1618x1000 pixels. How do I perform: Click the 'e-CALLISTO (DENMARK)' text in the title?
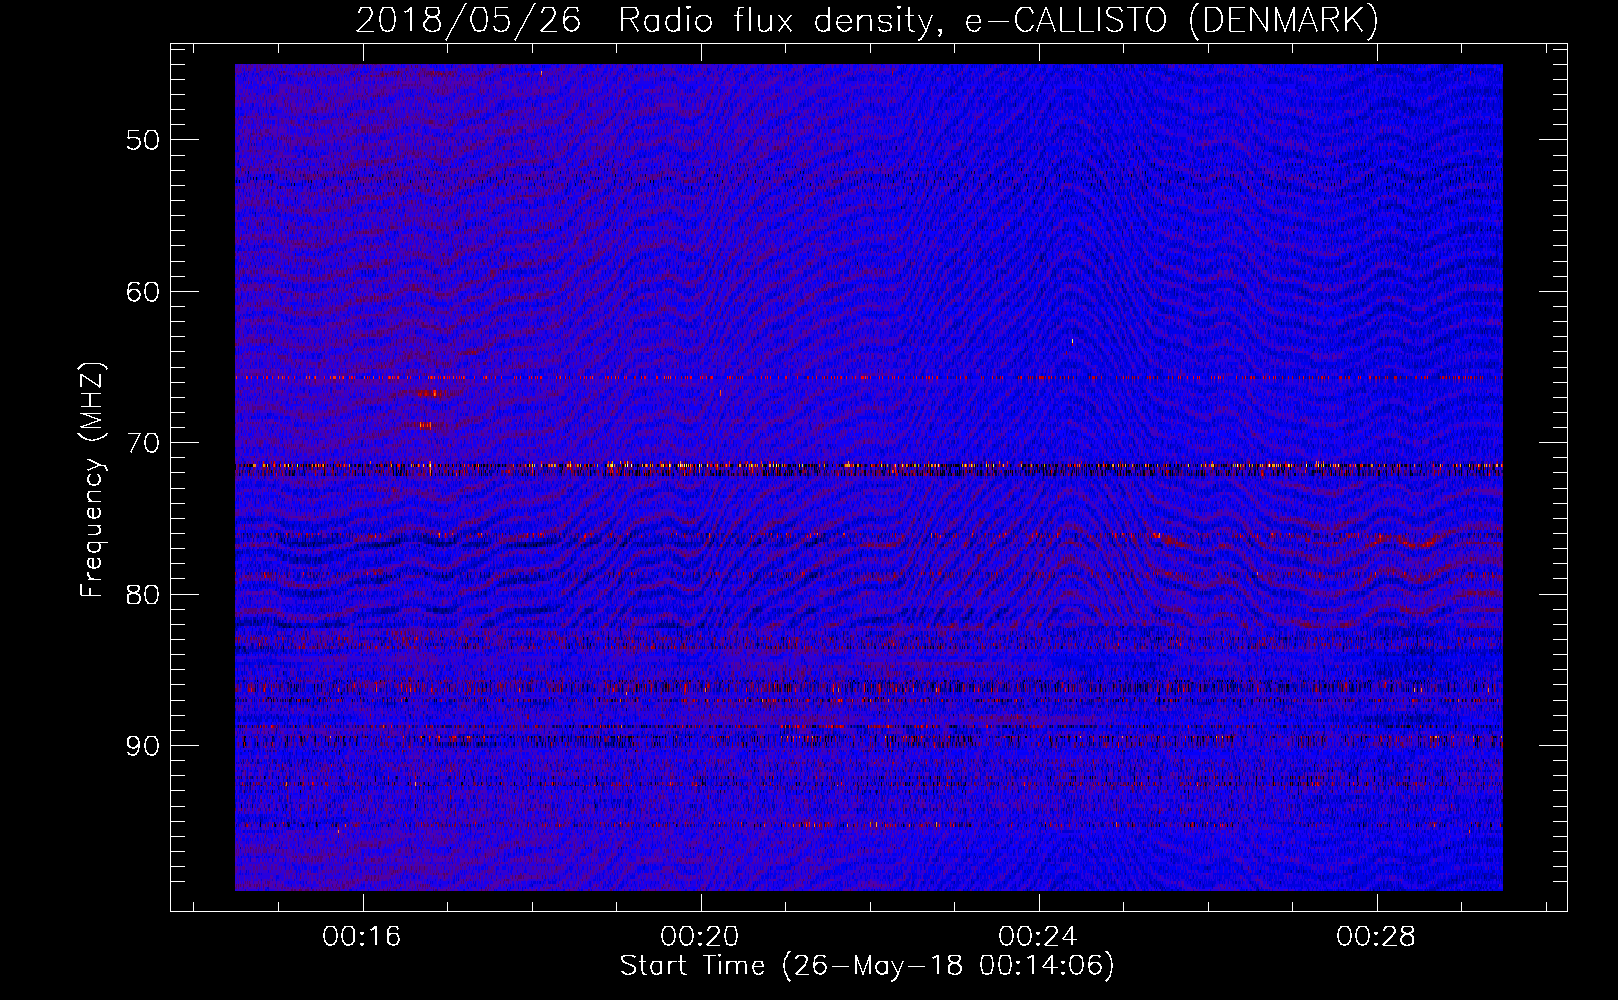point(1172,21)
